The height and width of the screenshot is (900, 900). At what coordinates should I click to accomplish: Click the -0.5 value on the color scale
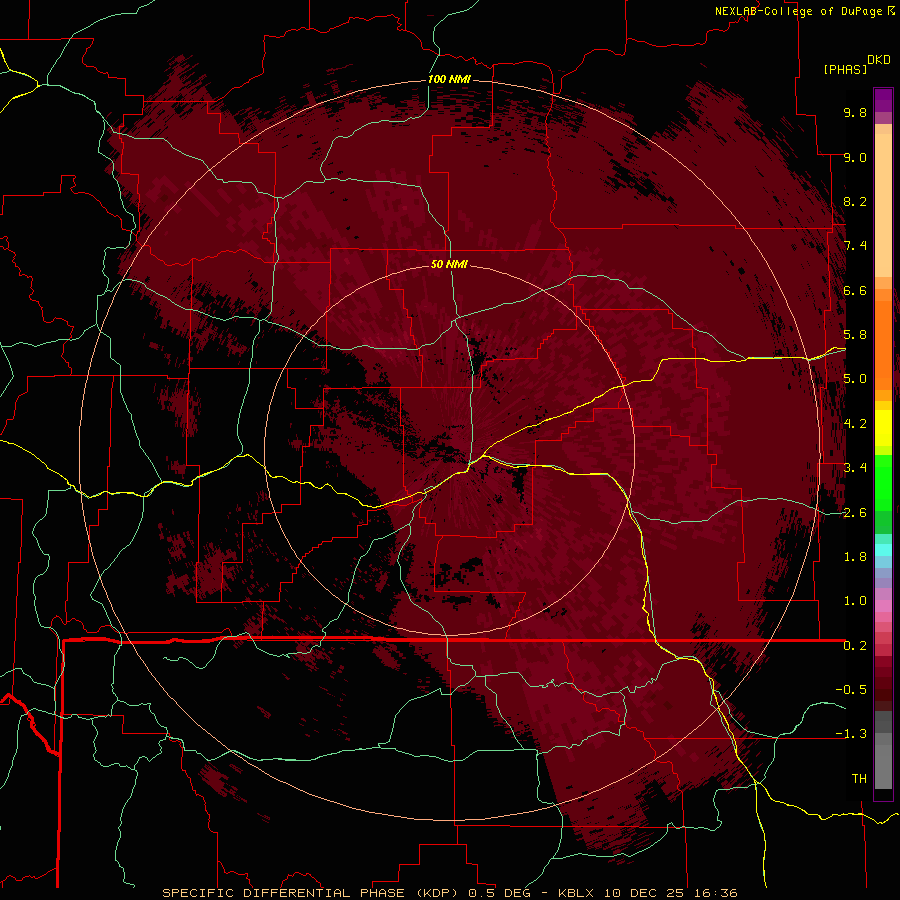[x=851, y=690]
